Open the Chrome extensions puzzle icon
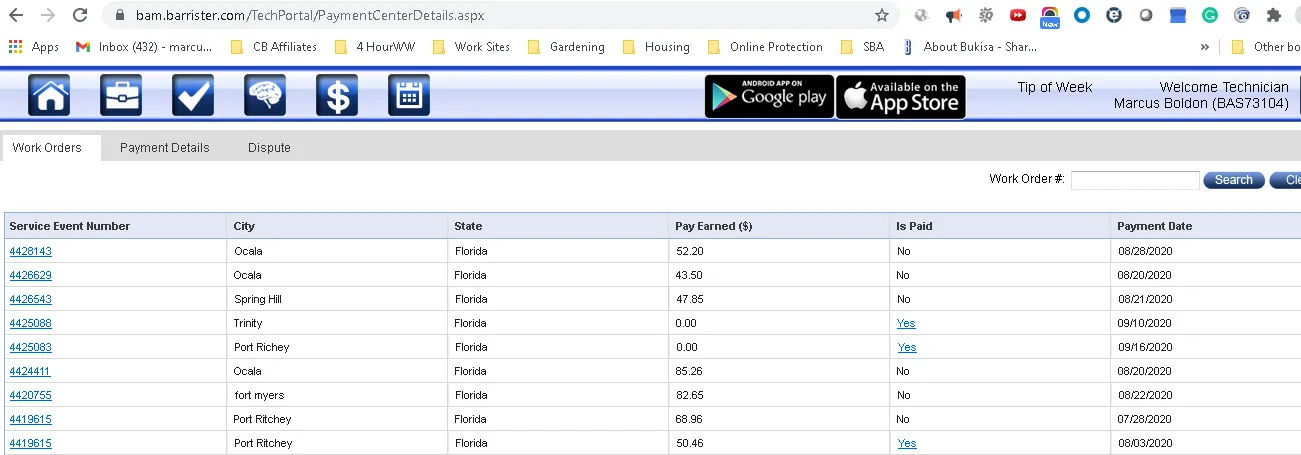This screenshot has width=1301, height=455. pos(1273,16)
